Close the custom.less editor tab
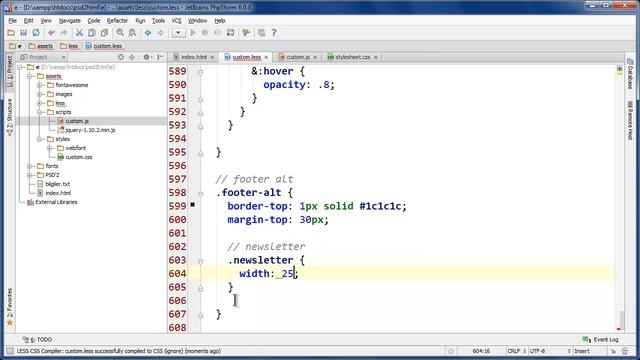The width and height of the screenshot is (640, 360). click(266, 58)
